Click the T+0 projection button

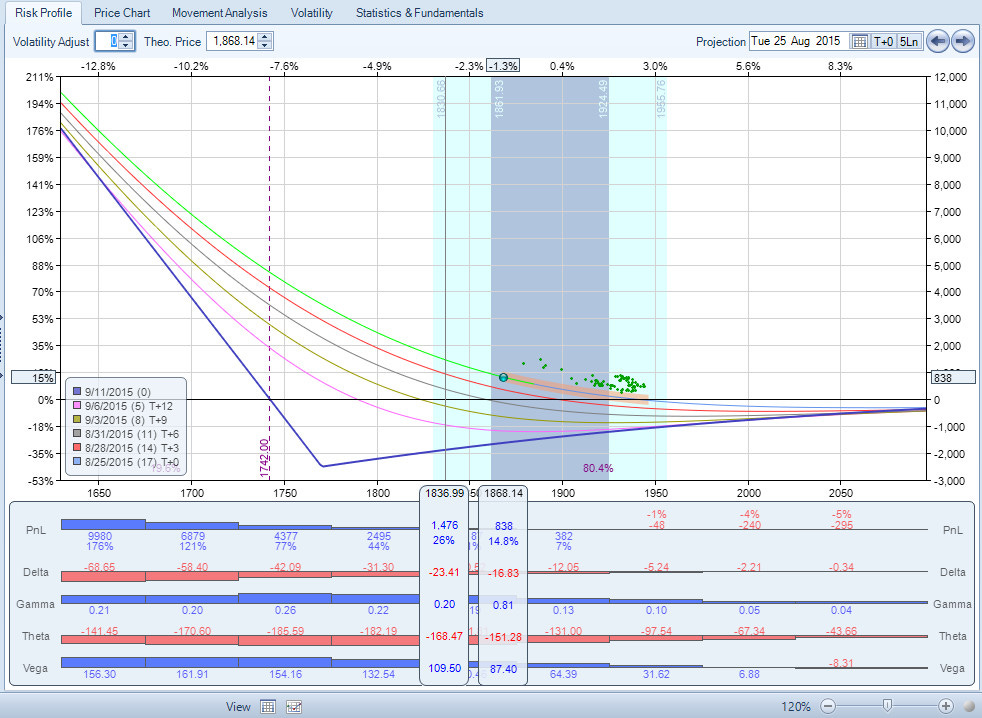point(883,41)
